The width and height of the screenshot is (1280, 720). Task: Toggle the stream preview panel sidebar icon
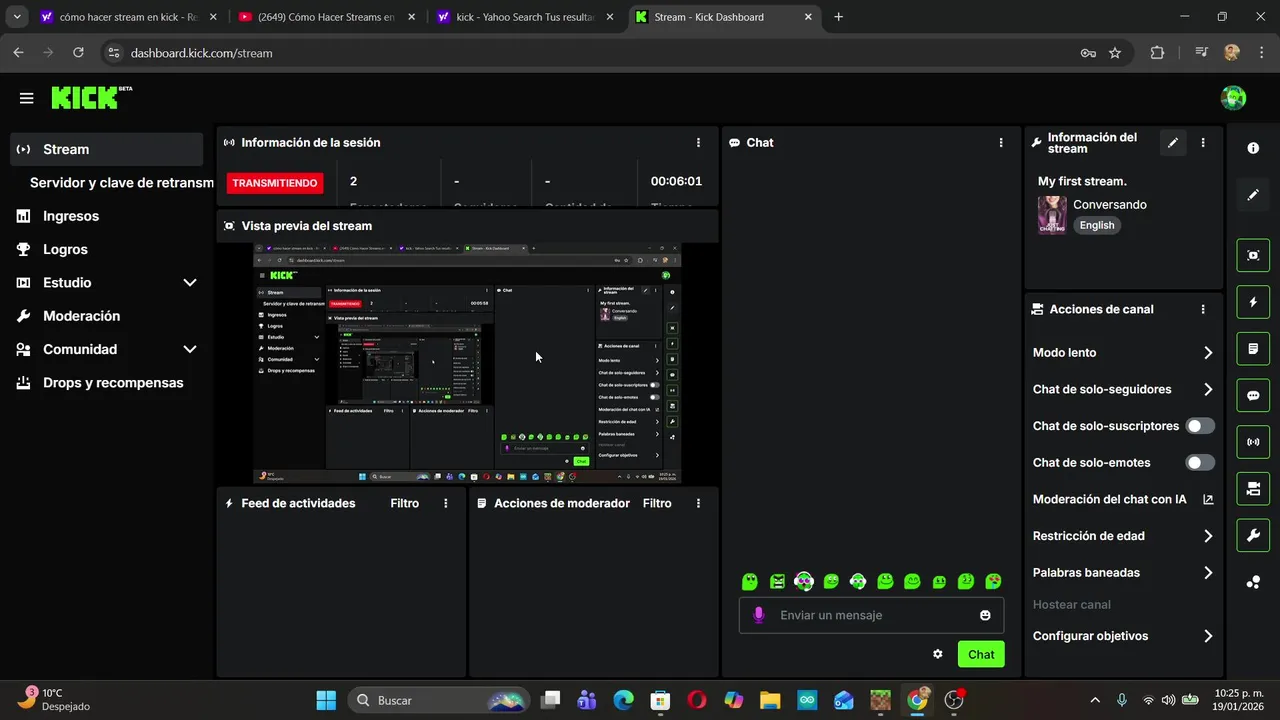(1253, 255)
